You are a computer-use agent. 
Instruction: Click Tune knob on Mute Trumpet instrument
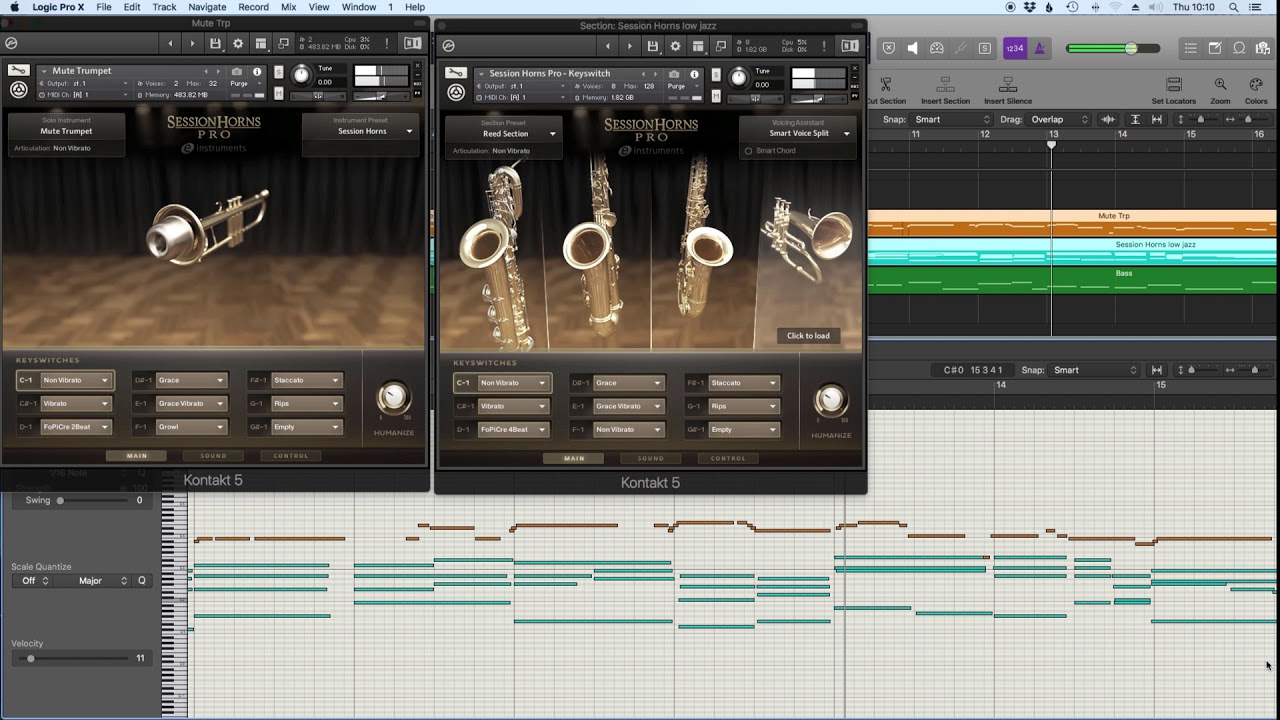pos(301,75)
